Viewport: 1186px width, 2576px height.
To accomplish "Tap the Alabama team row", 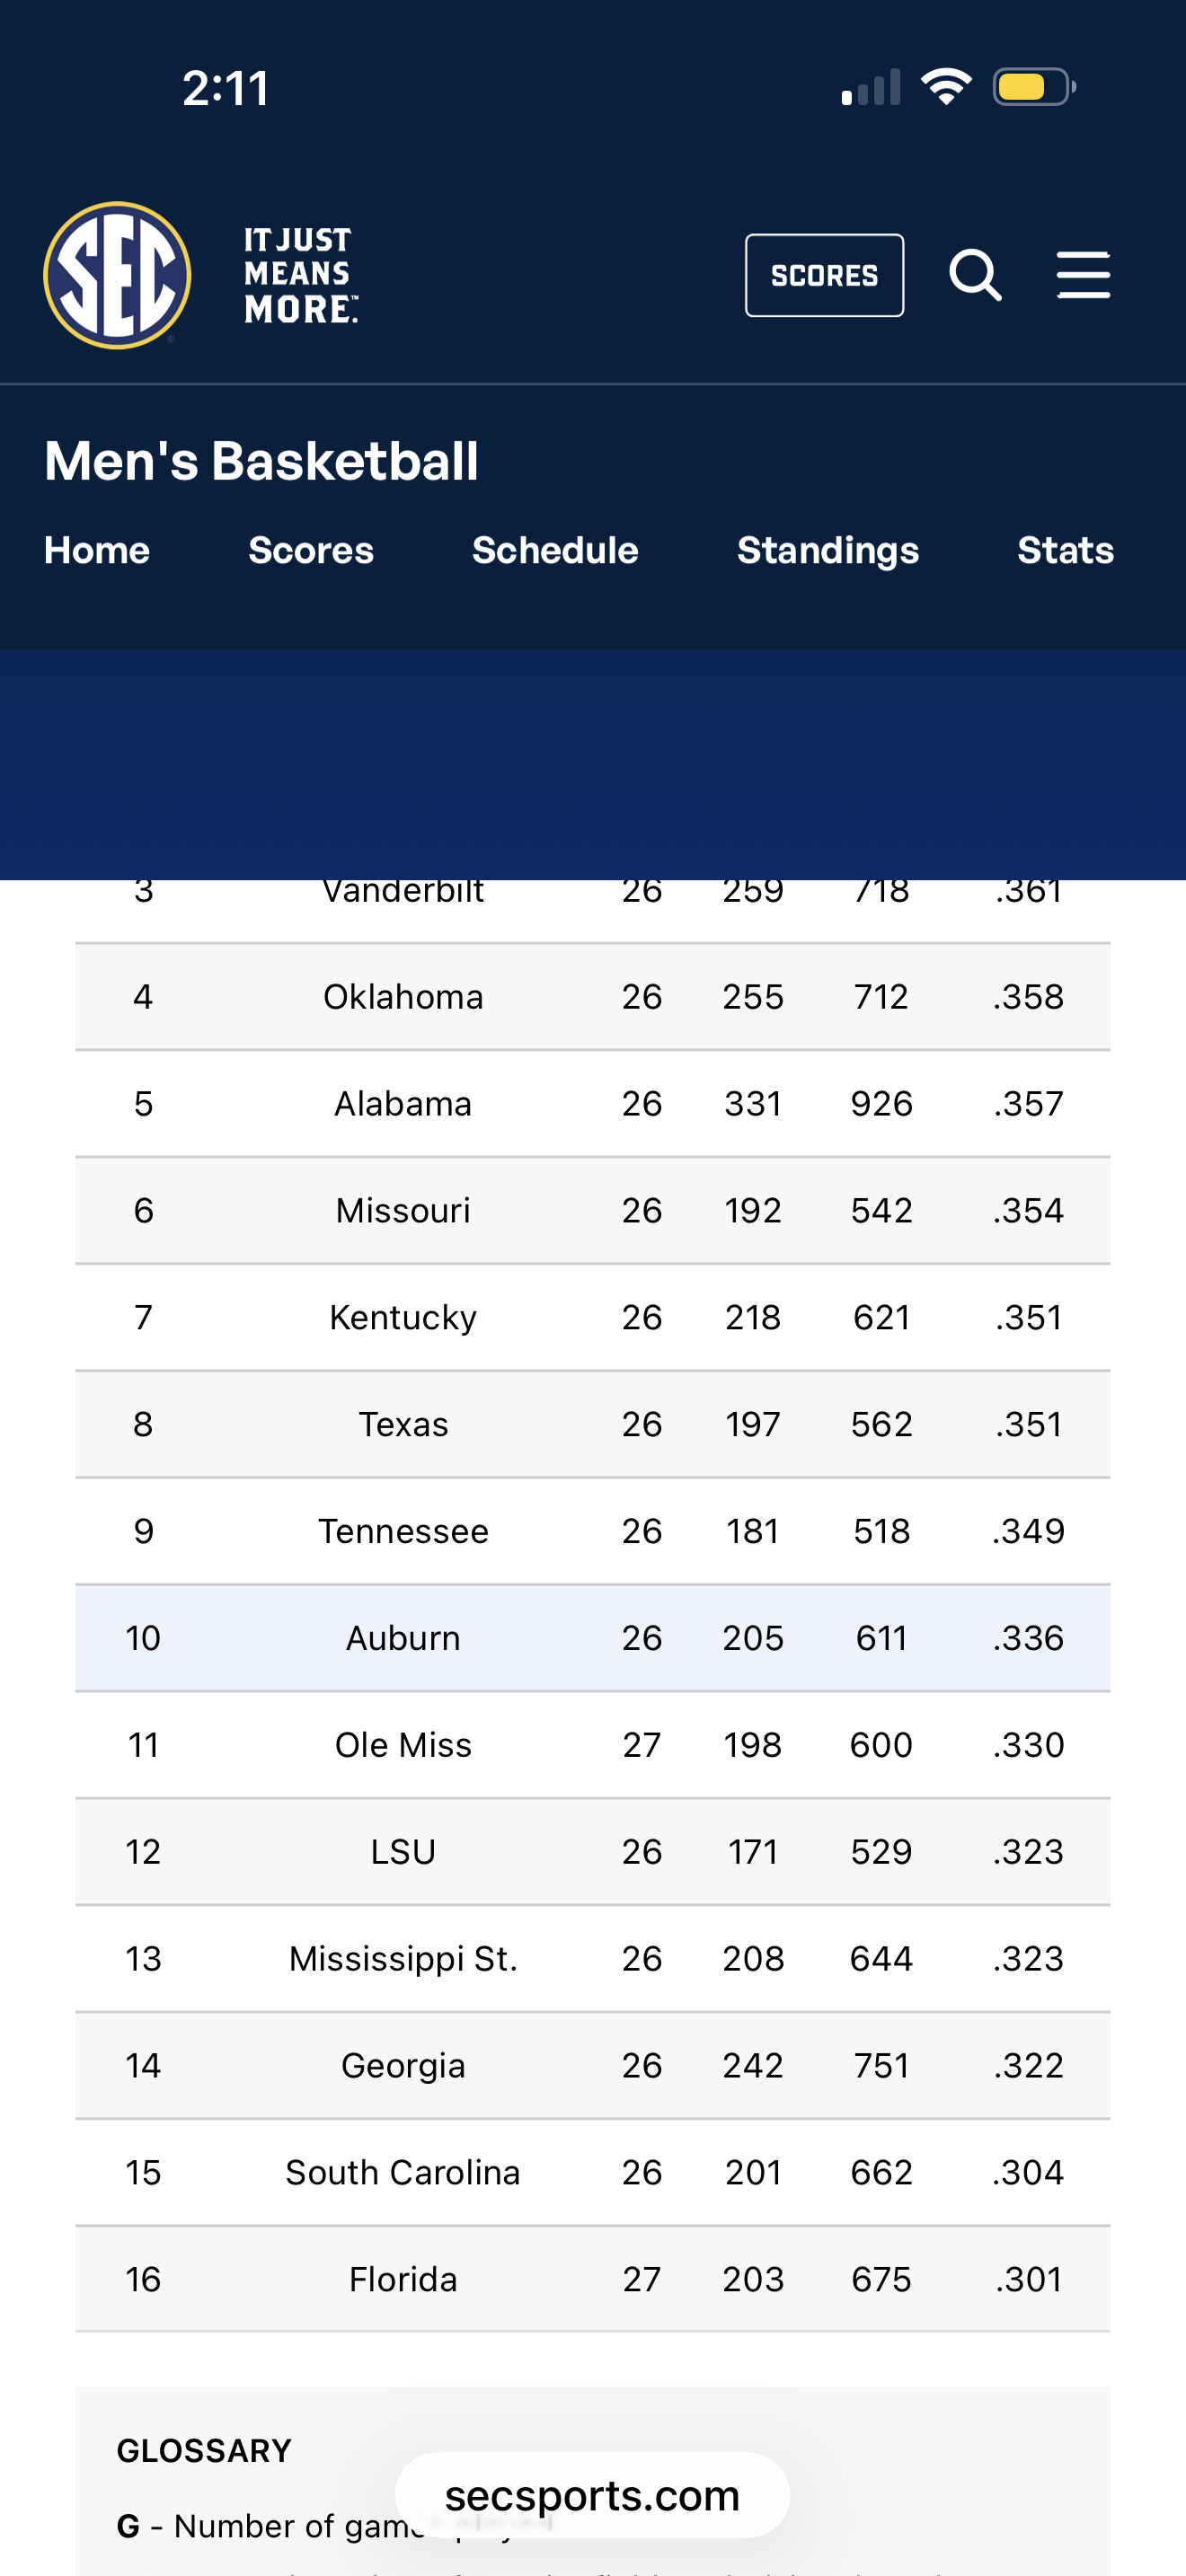I will tap(592, 1104).
